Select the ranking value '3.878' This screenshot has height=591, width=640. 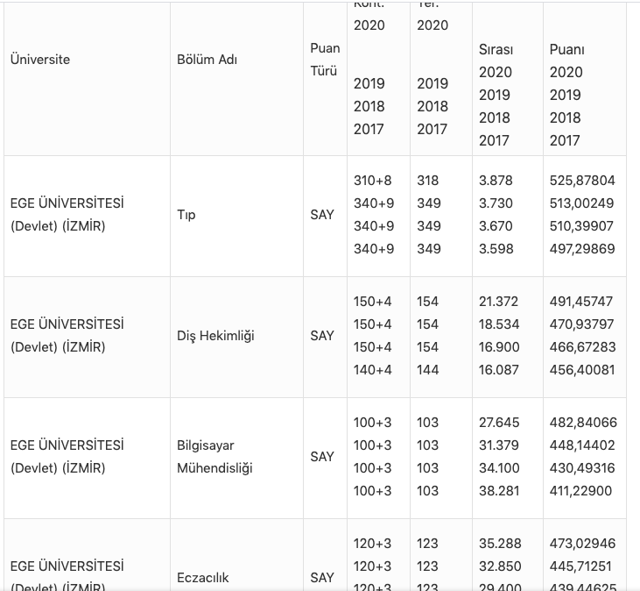[x=496, y=180]
